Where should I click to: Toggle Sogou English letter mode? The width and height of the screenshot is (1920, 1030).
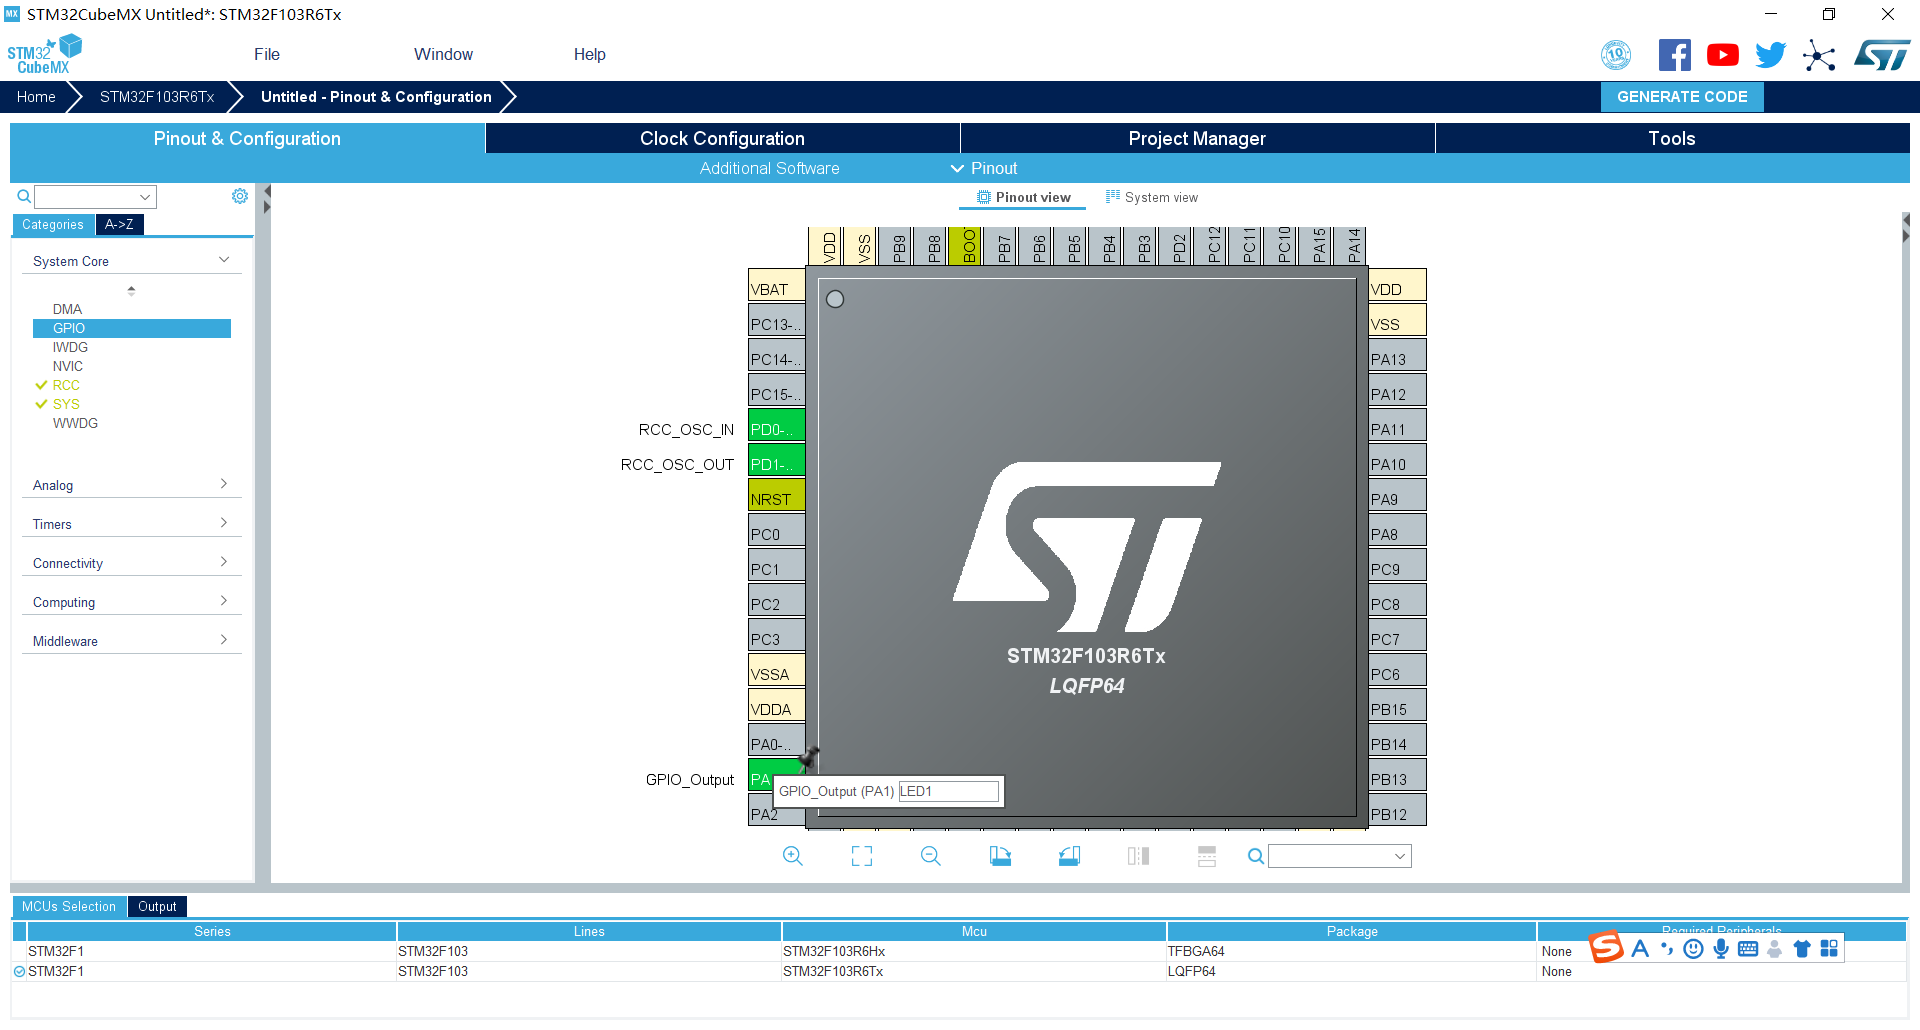click(1640, 948)
